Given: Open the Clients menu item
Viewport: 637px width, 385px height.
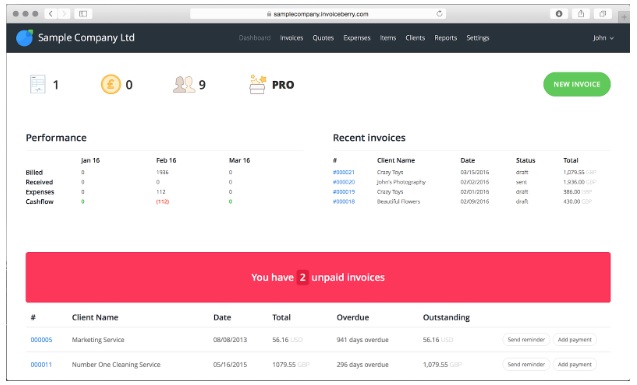Looking at the screenshot, I should tap(415, 38).
